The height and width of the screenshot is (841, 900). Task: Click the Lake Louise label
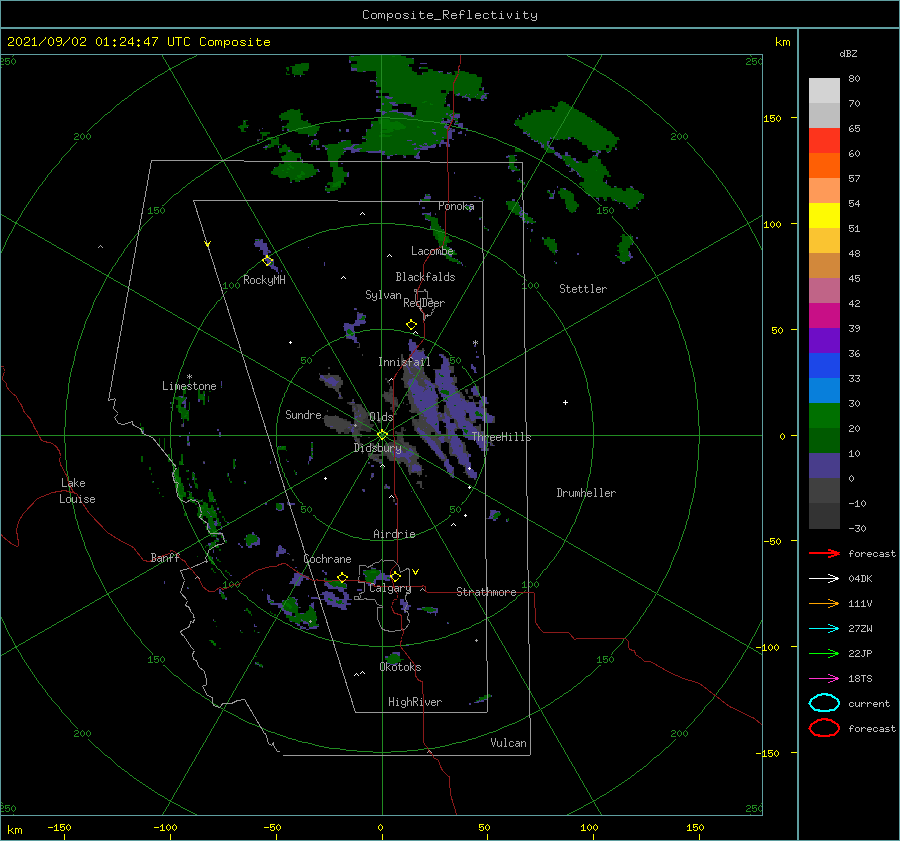(x=77, y=491)
